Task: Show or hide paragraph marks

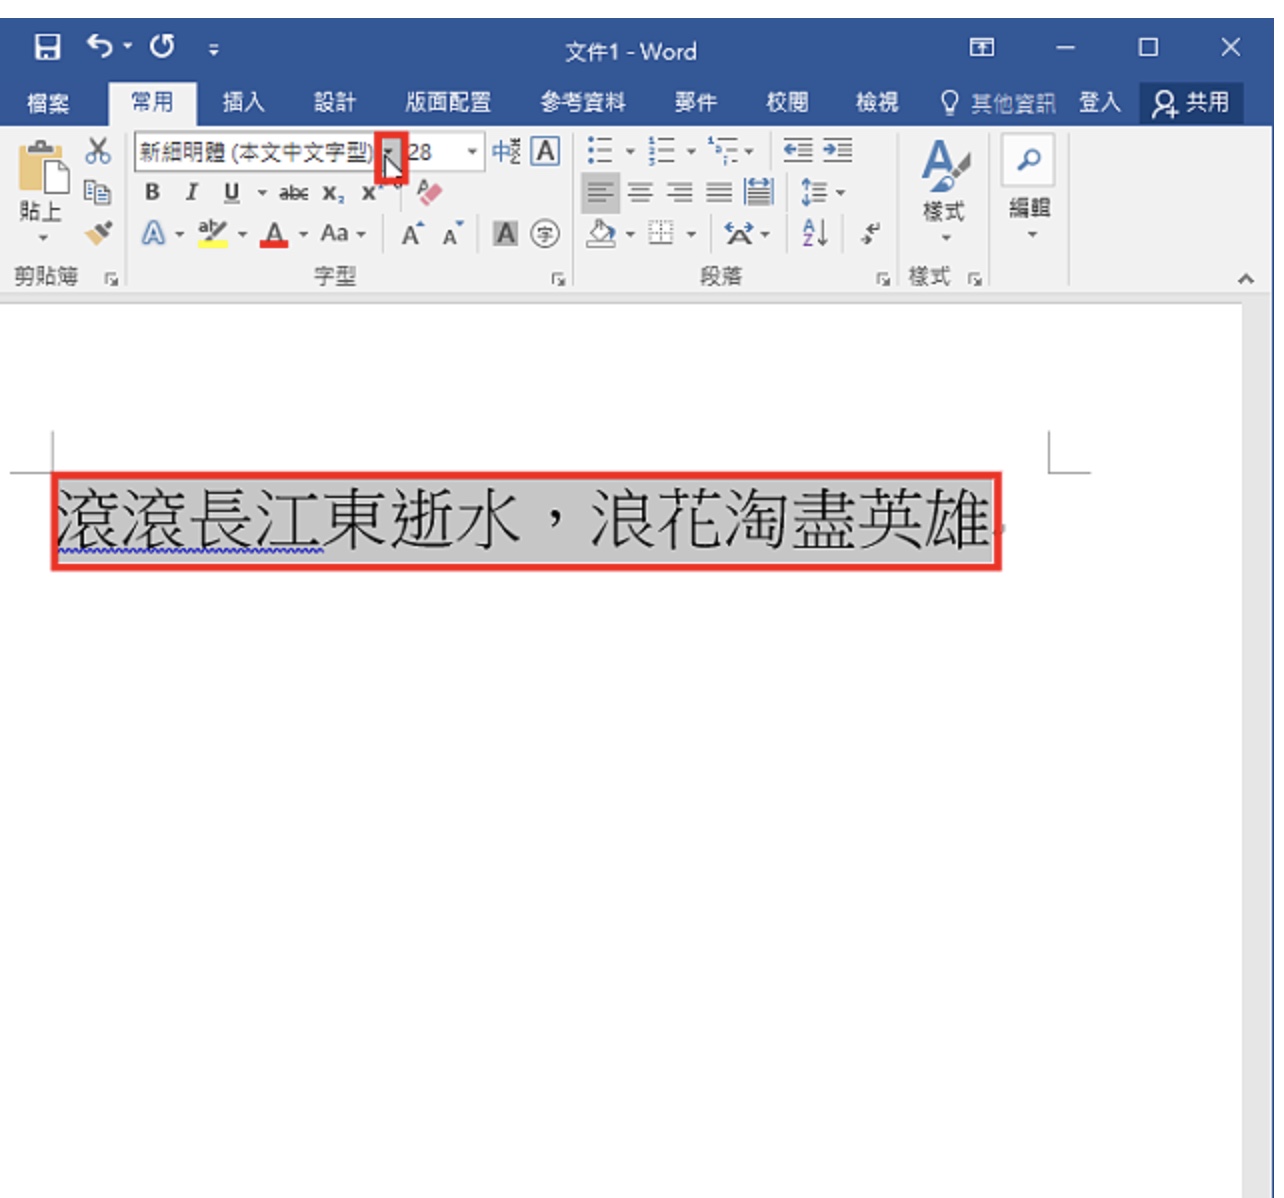Action: click(871, 233)
